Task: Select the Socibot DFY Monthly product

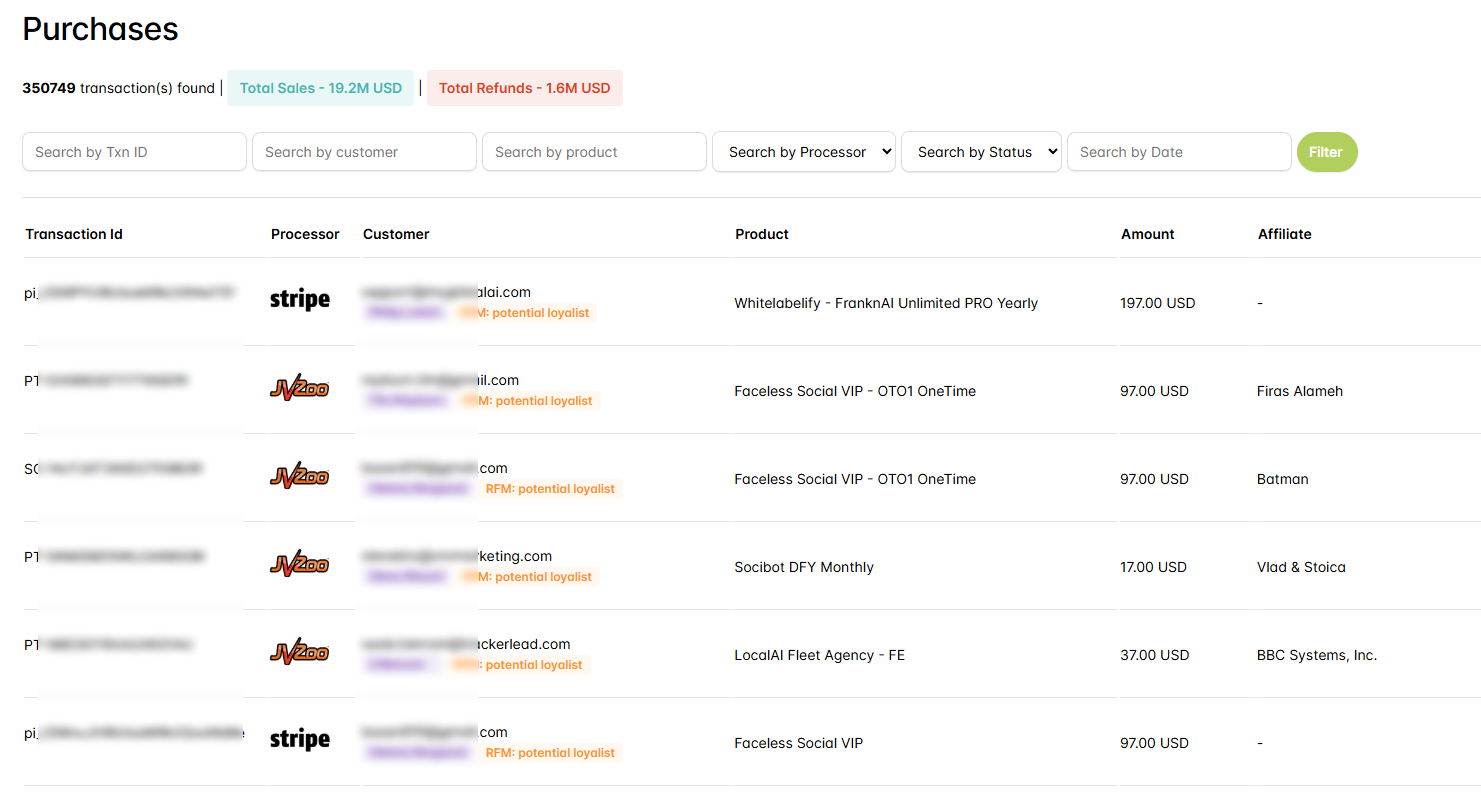Action: [x=804, y=567]
